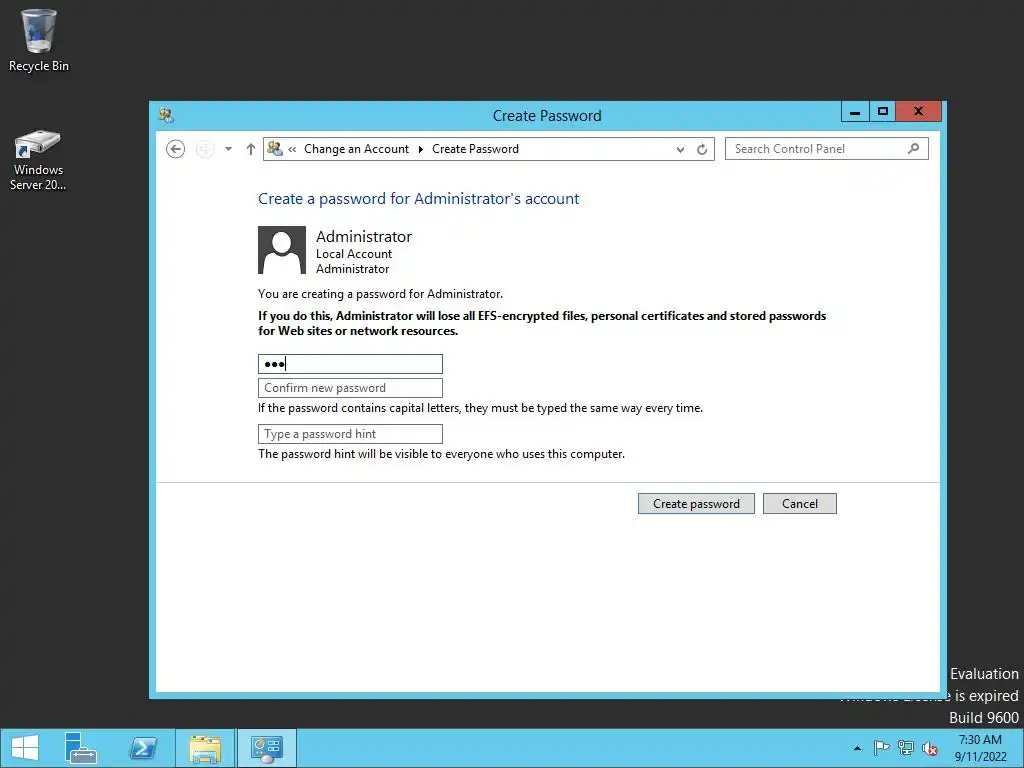Expand hidden breadcrumb chevrons in address bar
The image size is (1024, 768).
pyautogui.click(x=292, y=149)
